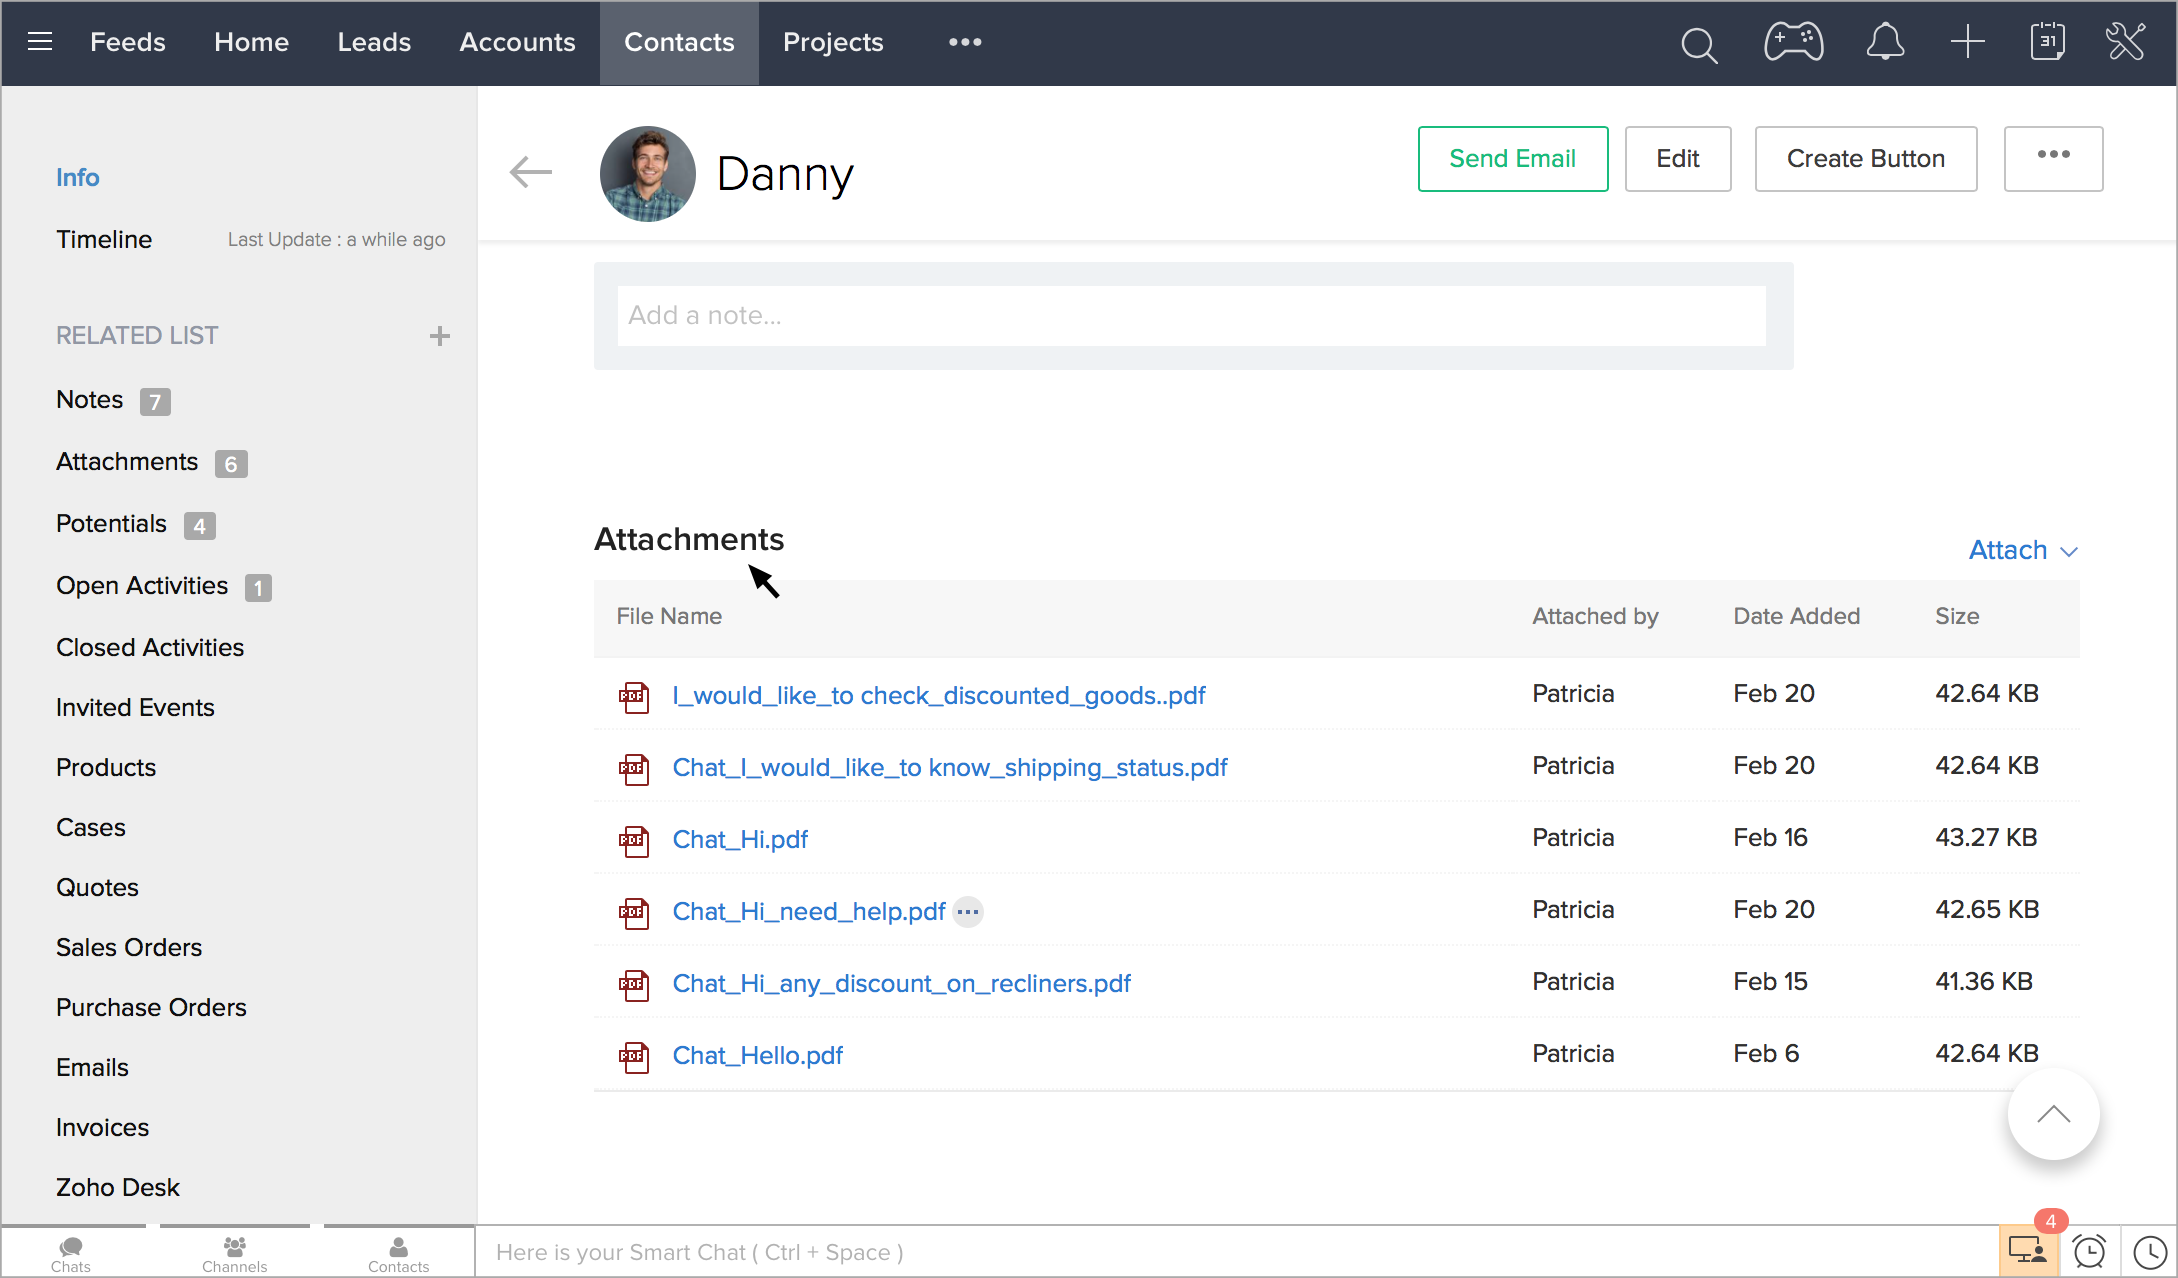Switch to the Leads tab
This screenshot has height=1278, width=2178.
[374, 42]
